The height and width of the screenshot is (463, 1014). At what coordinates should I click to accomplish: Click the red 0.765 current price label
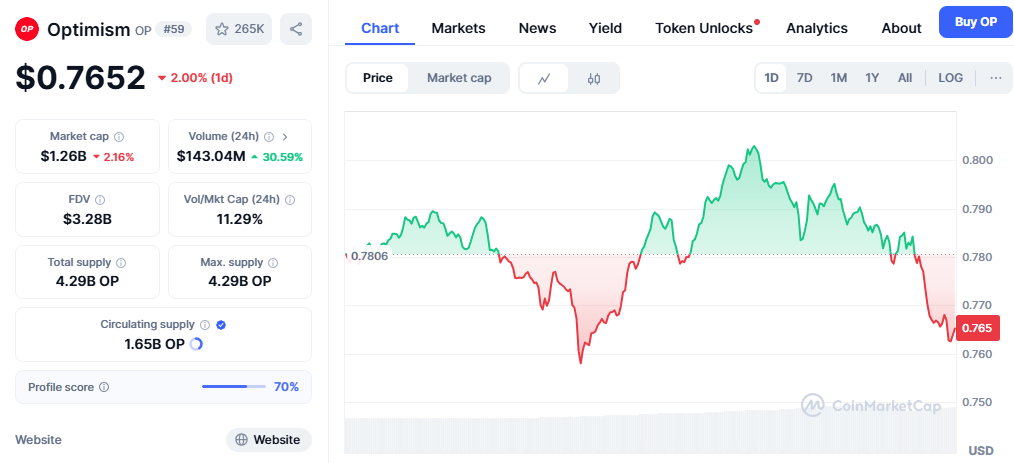pyautogui.click(x=975, y=328)
